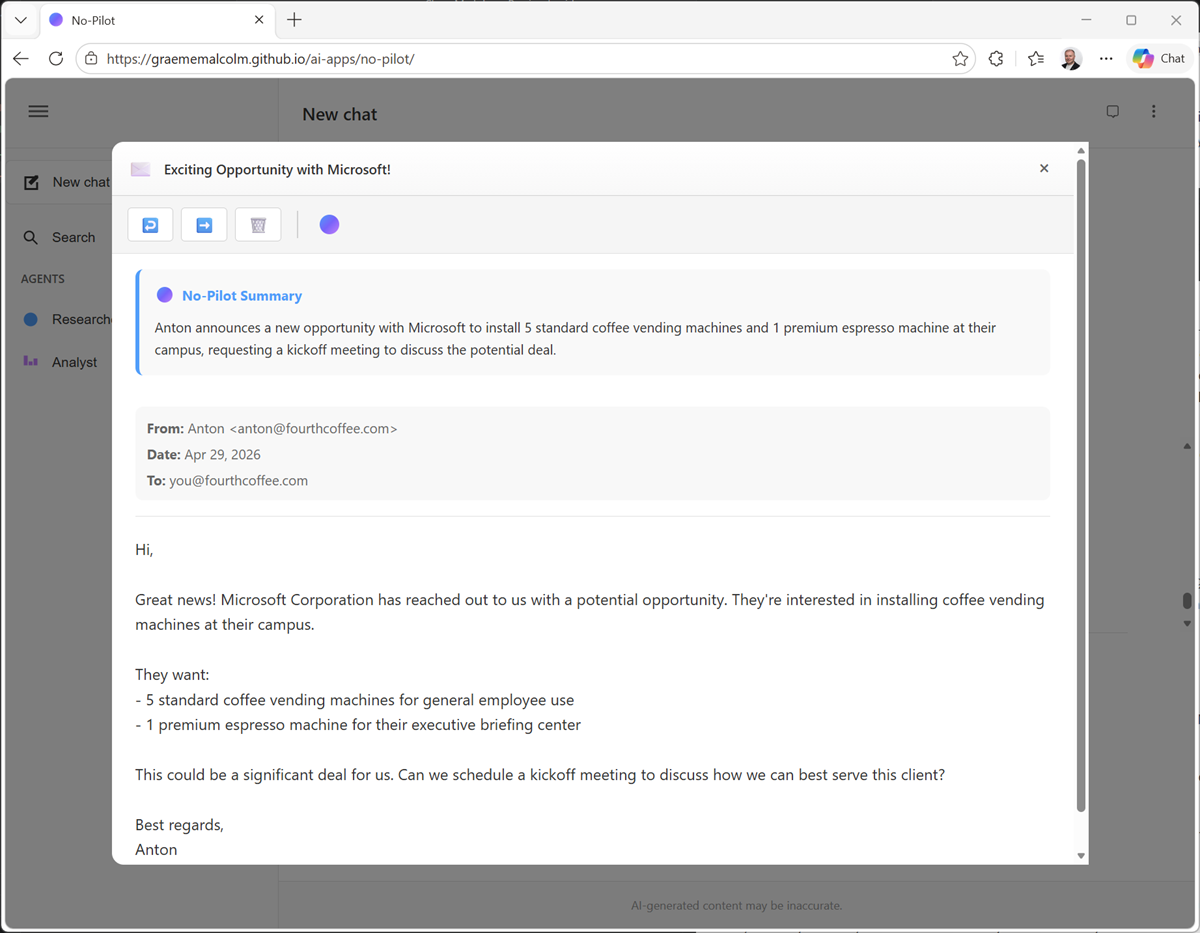Click the No-Pilot Summary heading
Image resolution: width=1200 pixels, height=933 pixels.
coord(242,296)
